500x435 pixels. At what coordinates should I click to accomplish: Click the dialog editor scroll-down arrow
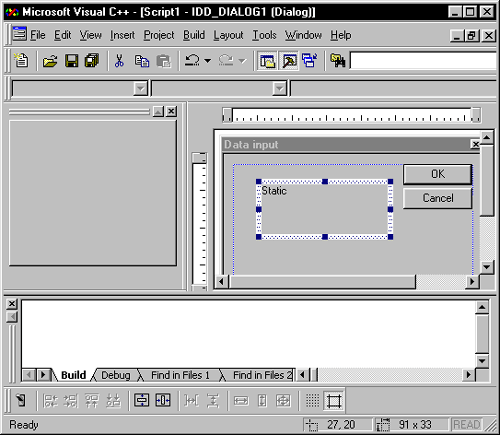tap(487, 267)
